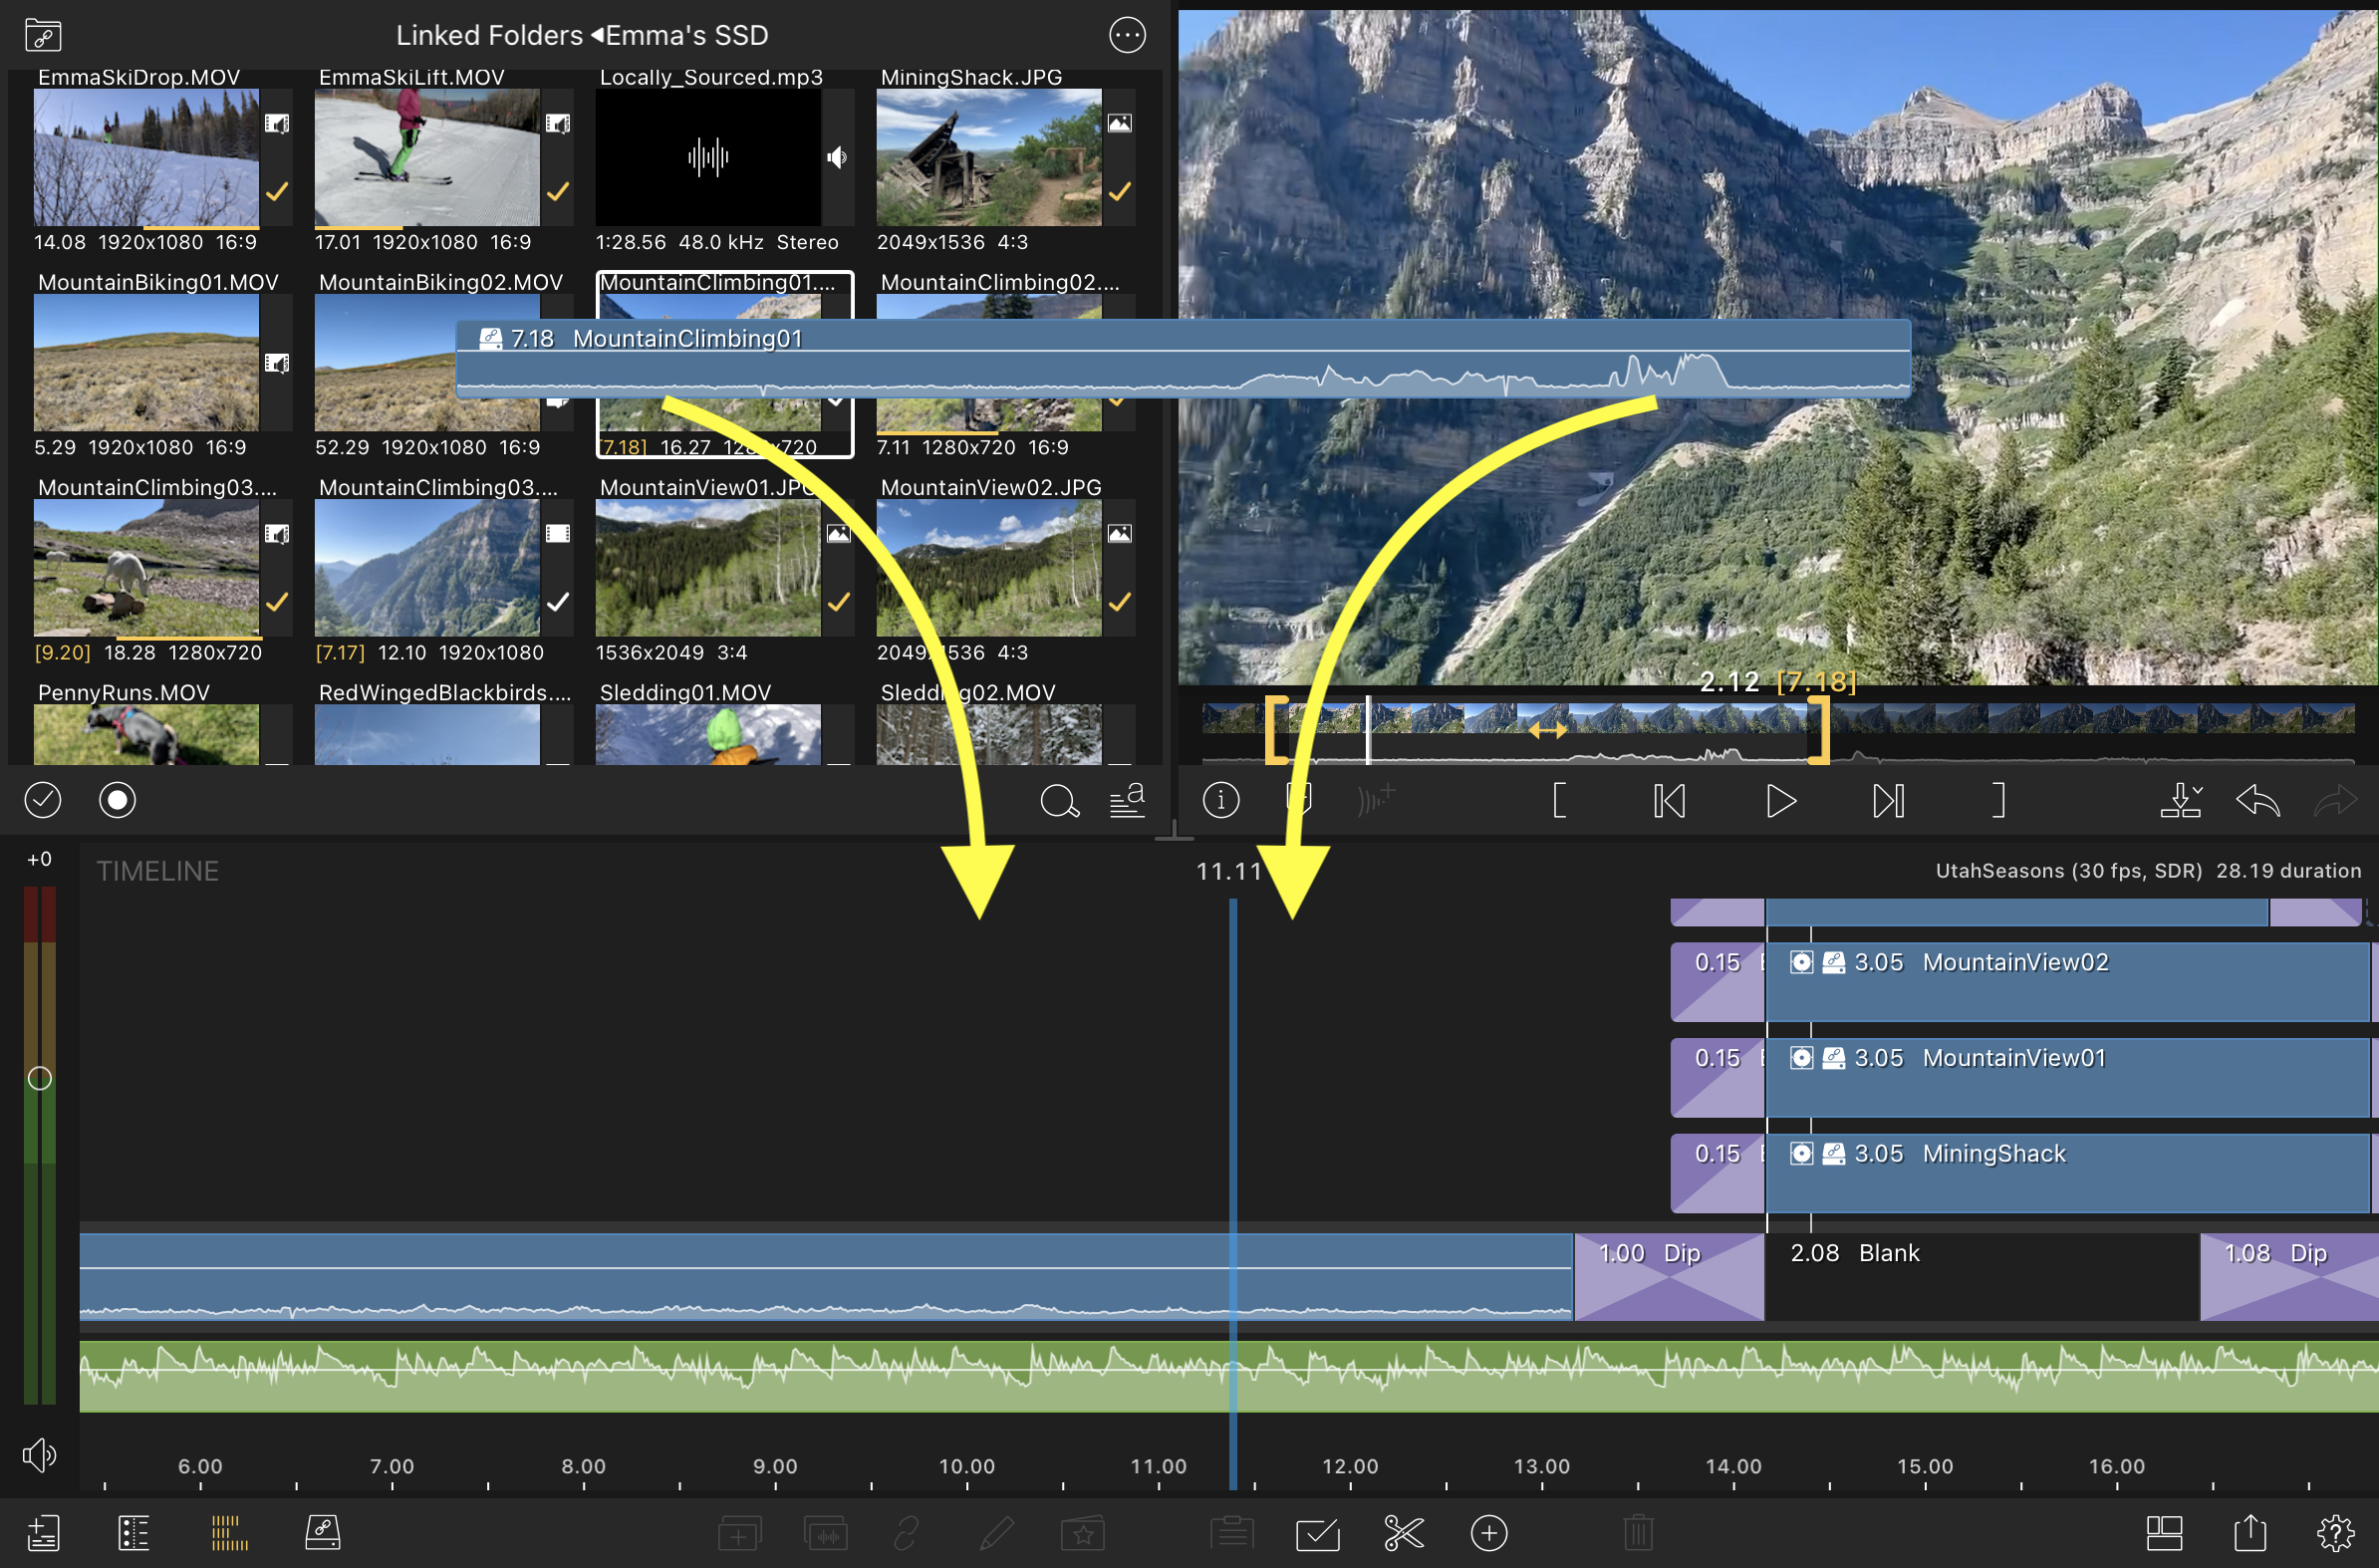Image resolution: width=2379 pixels, height=1568 pixels.
Task: Toggle timeline audio mute speaker icon
Action: click(x=39, y=1455)
